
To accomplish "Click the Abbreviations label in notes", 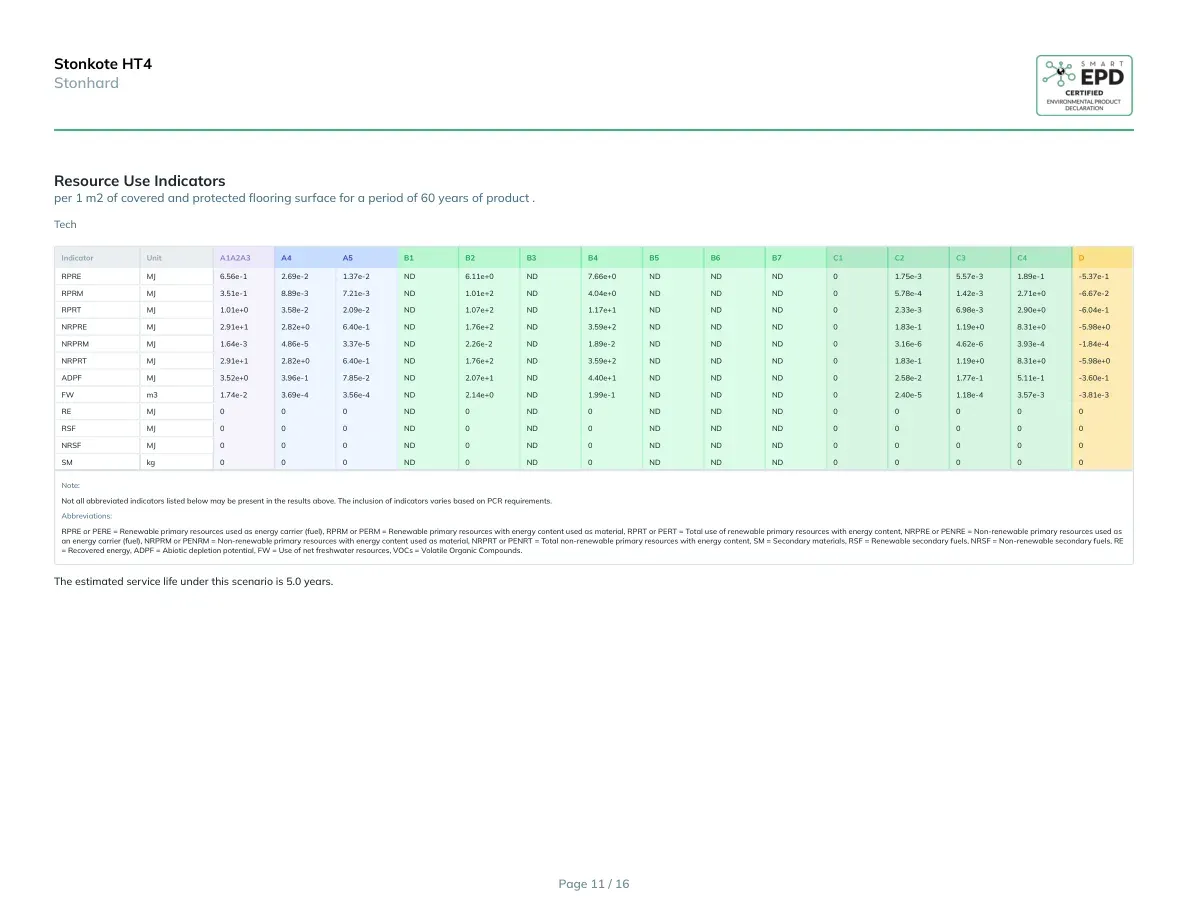I will [86, 516].
